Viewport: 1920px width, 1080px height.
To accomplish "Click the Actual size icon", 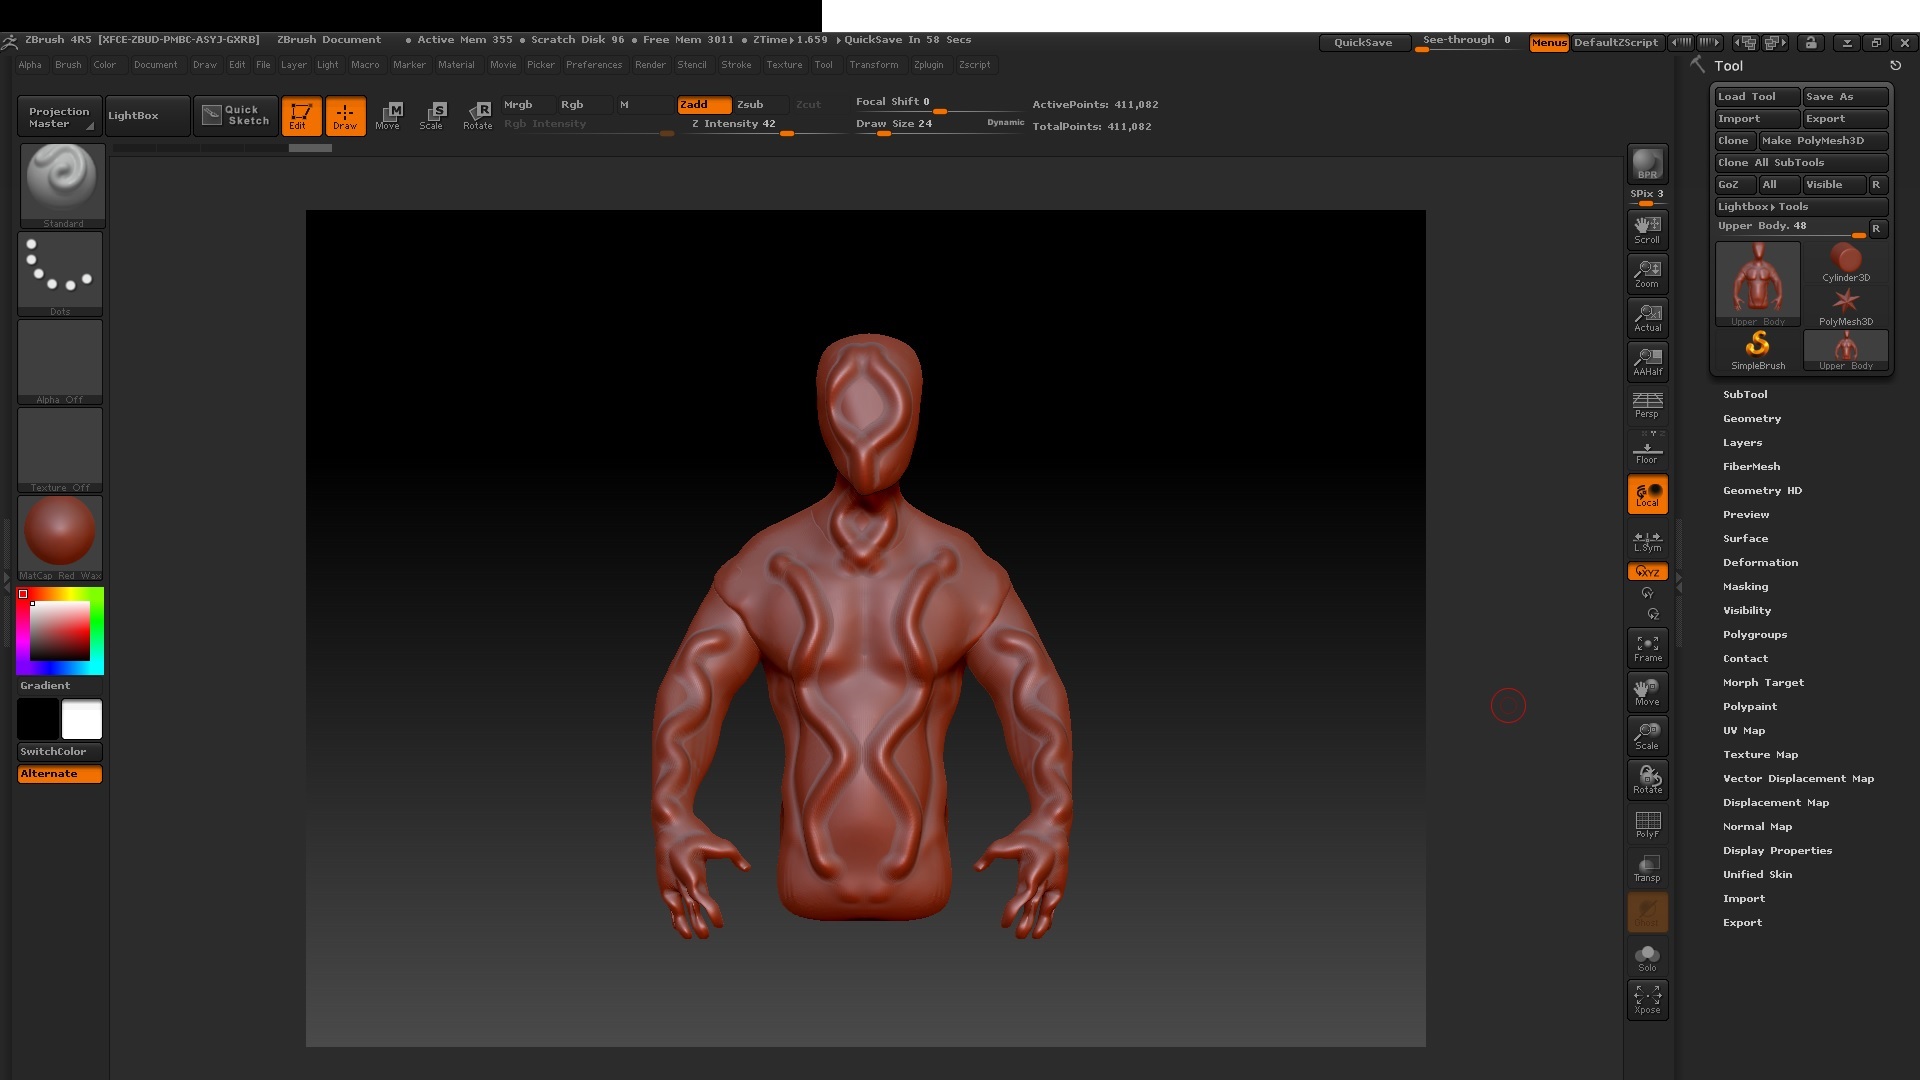I will point(1647,317).
